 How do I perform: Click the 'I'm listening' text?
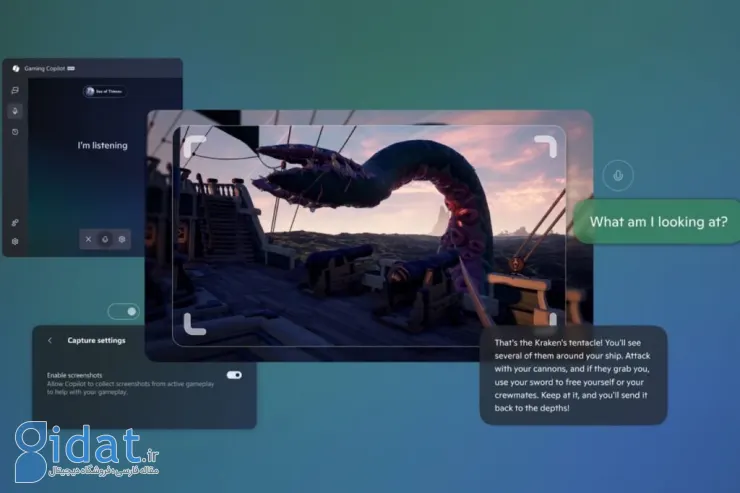click(x=102, y=145)
